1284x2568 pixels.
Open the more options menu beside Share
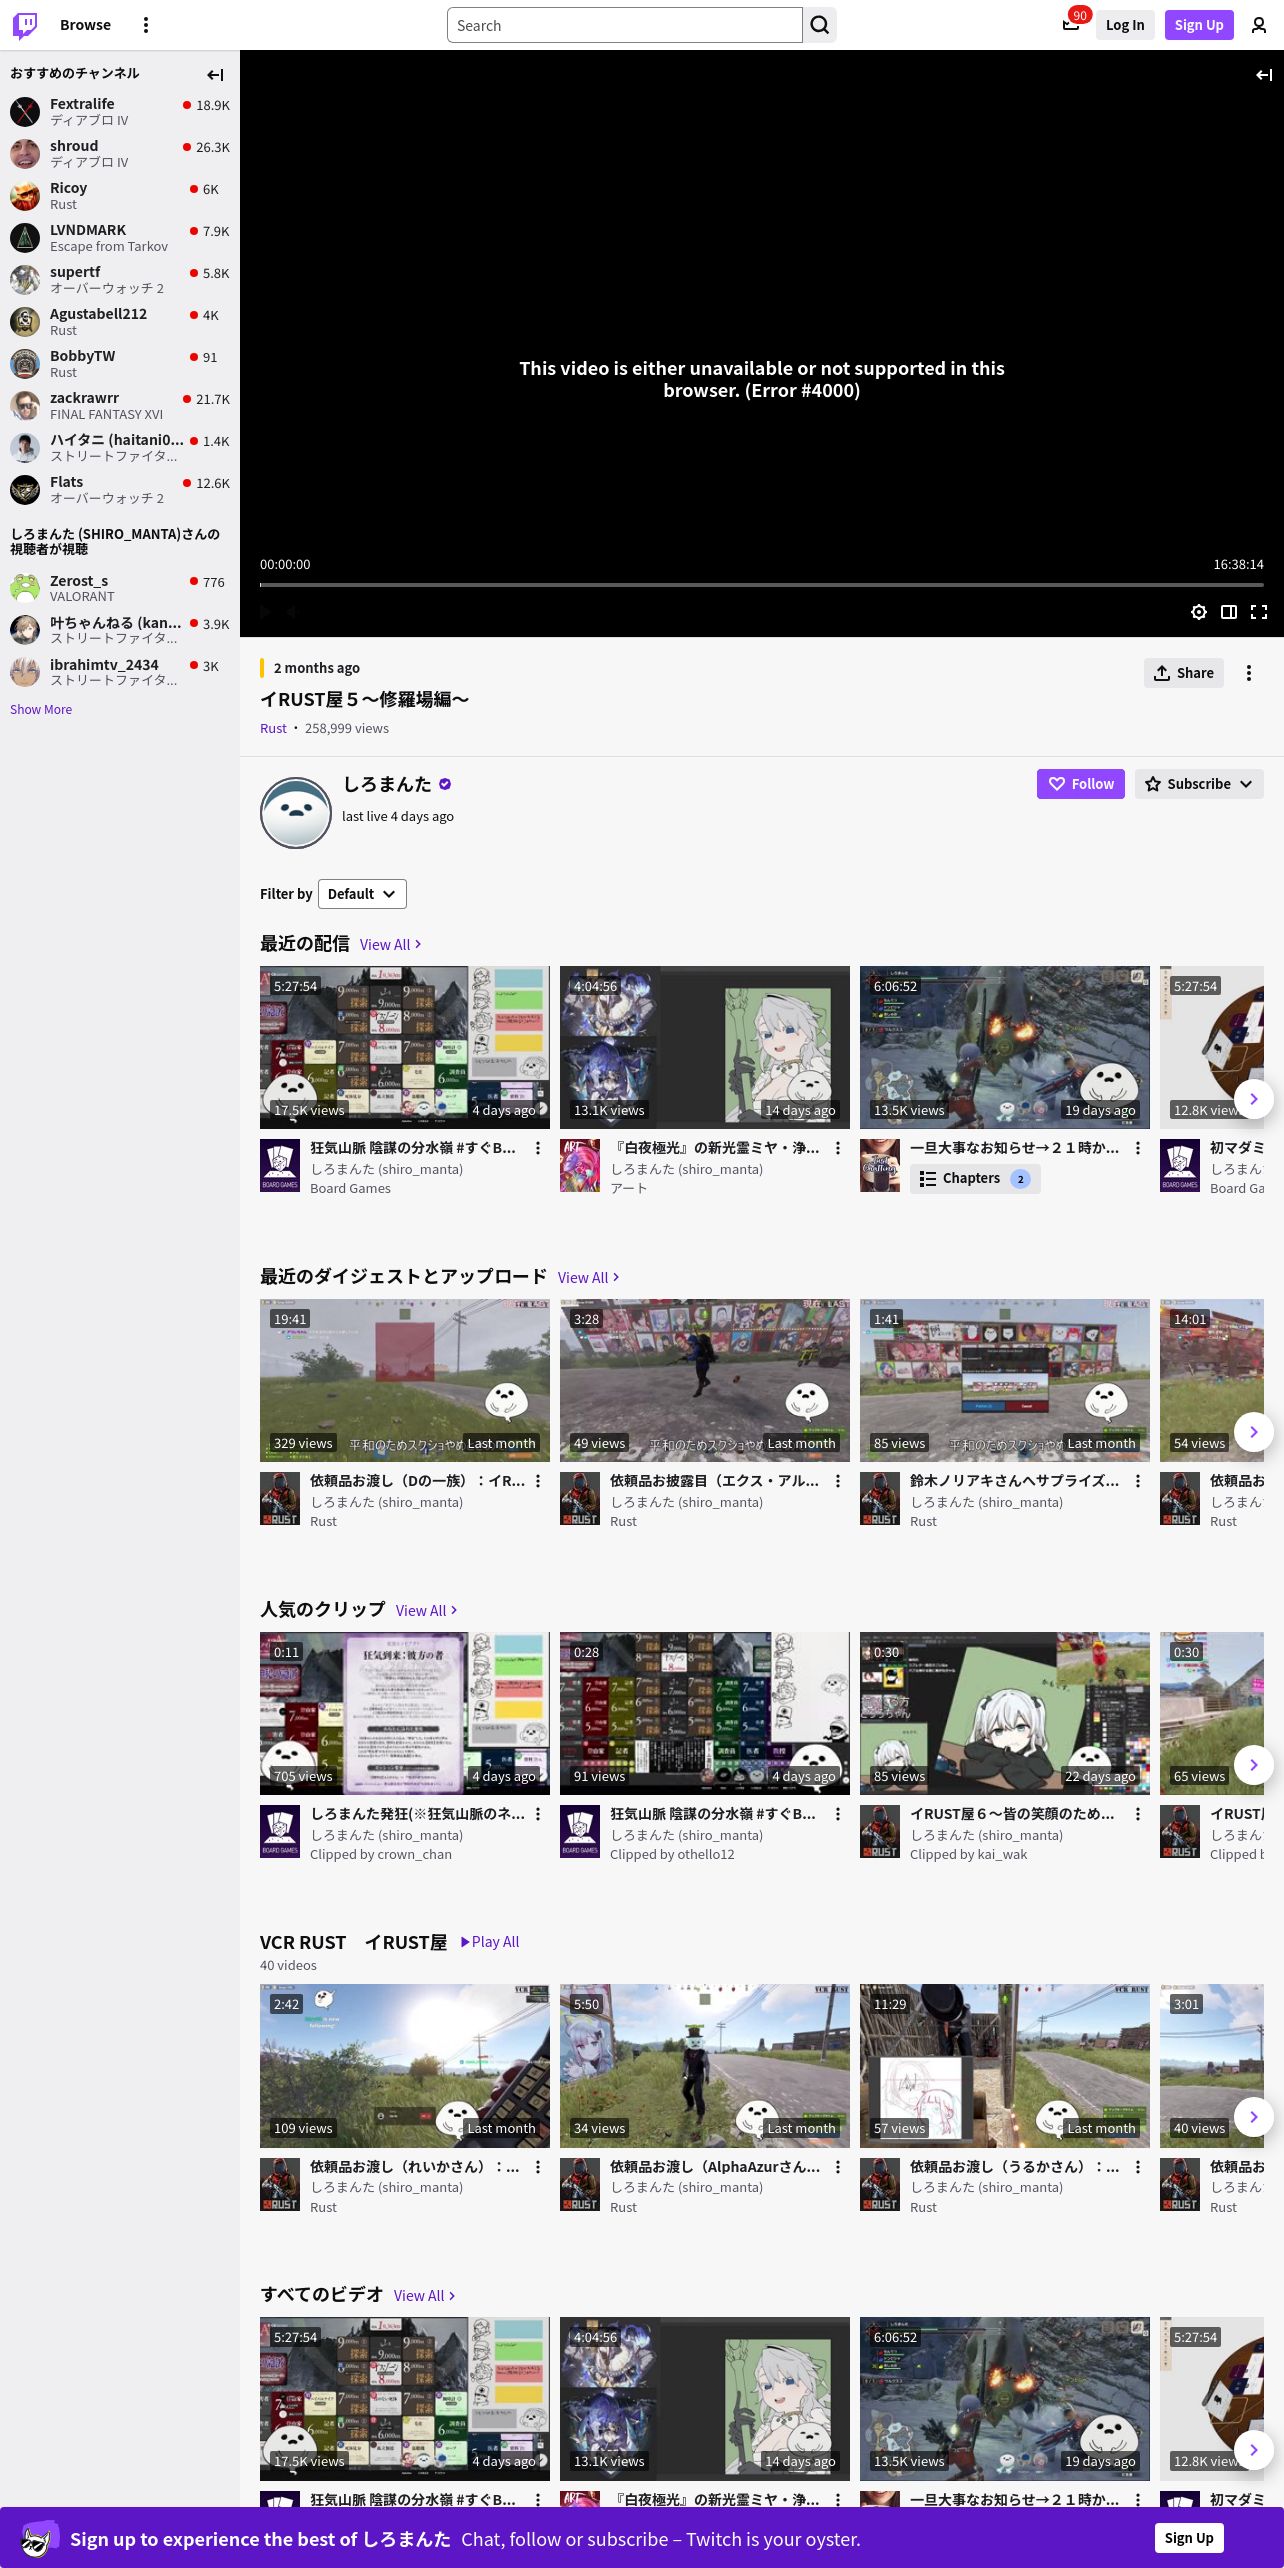[1249, 673]
